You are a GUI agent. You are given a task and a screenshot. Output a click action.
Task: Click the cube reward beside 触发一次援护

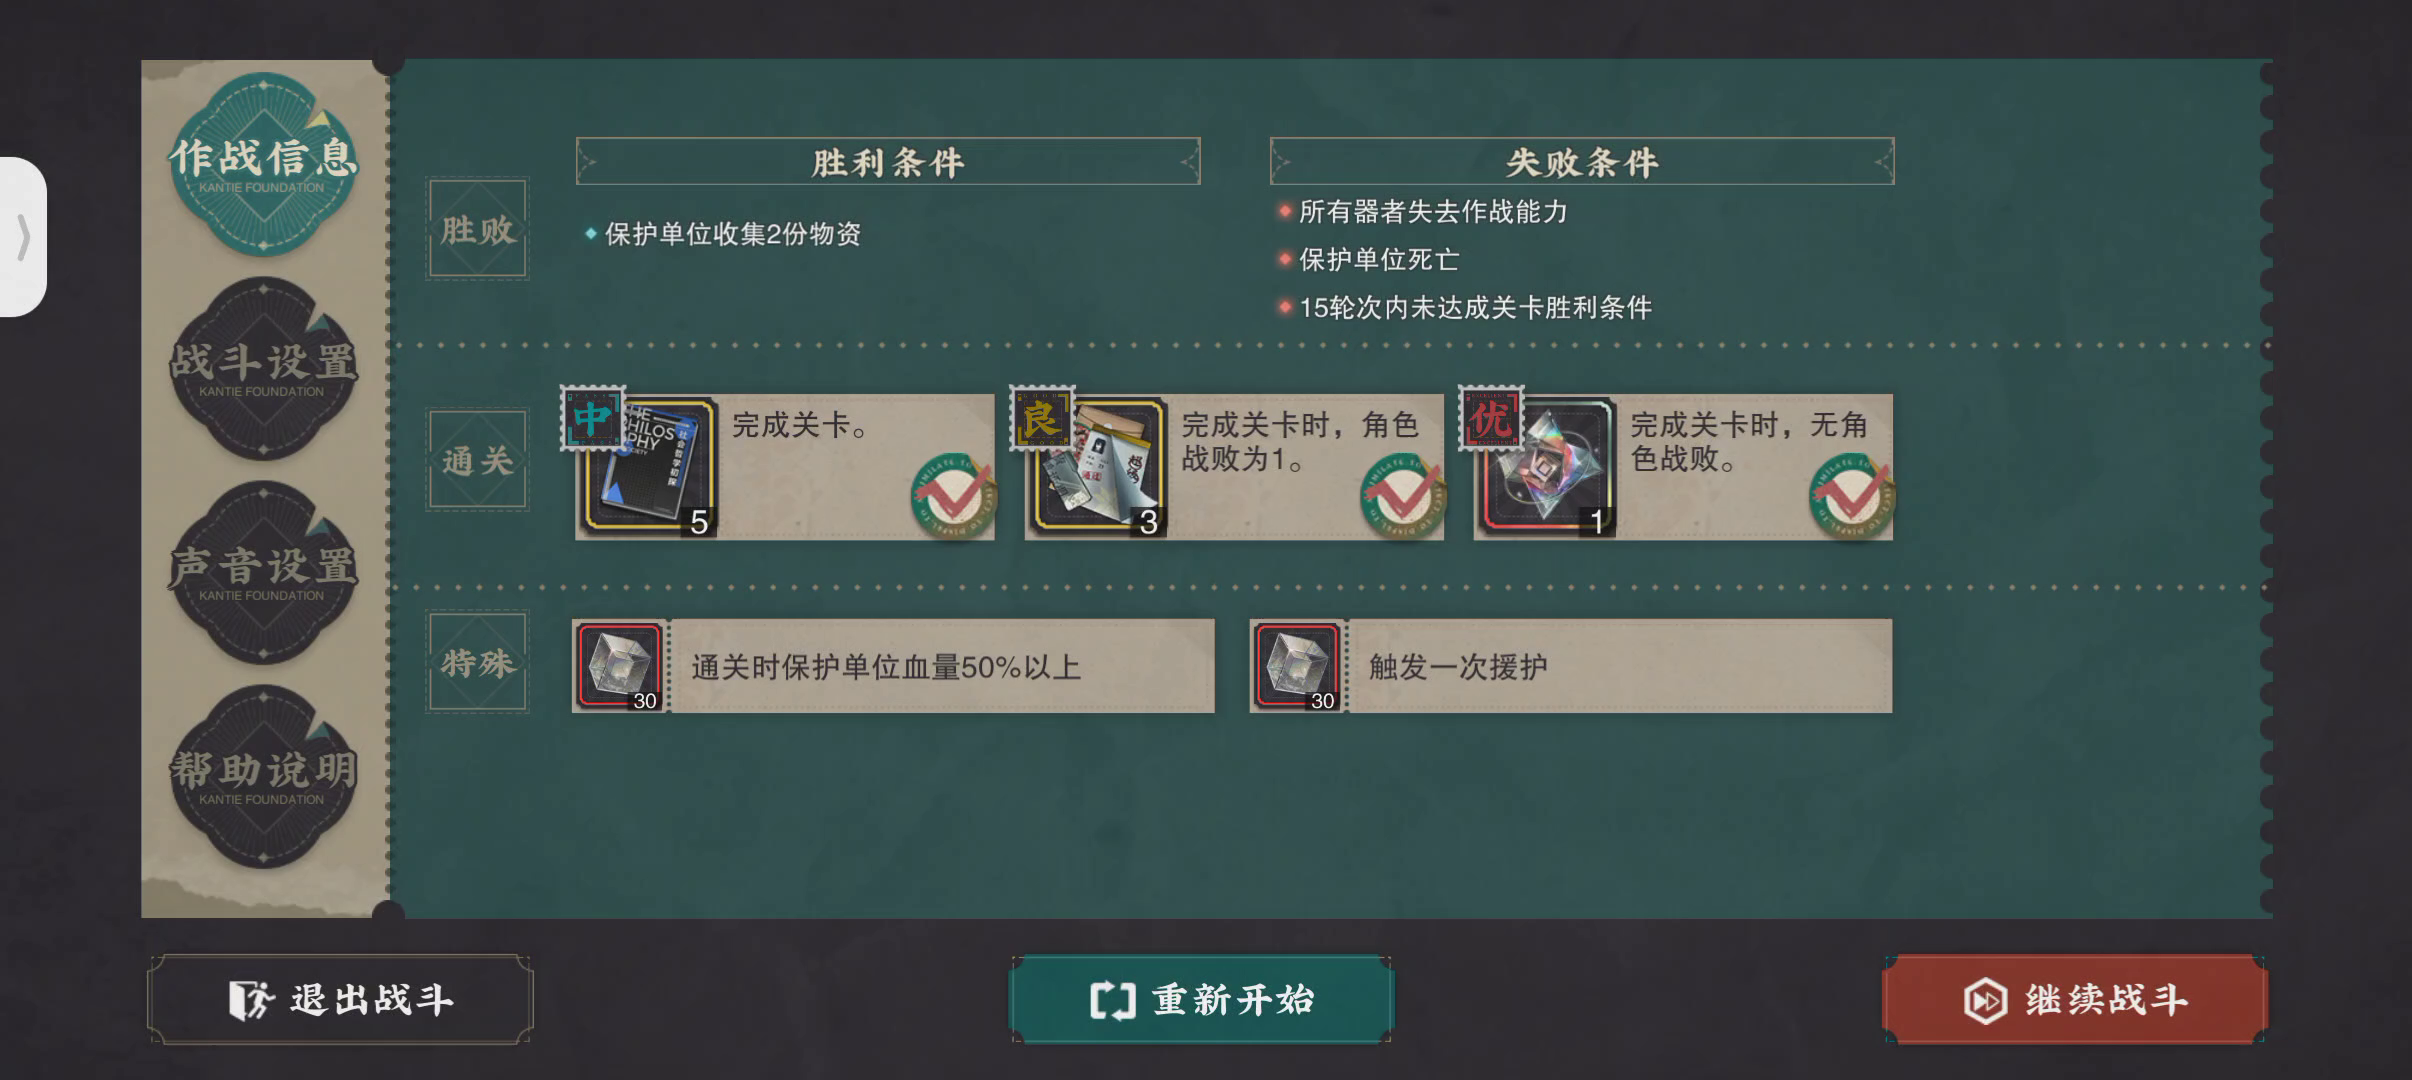click(1297, 666)
